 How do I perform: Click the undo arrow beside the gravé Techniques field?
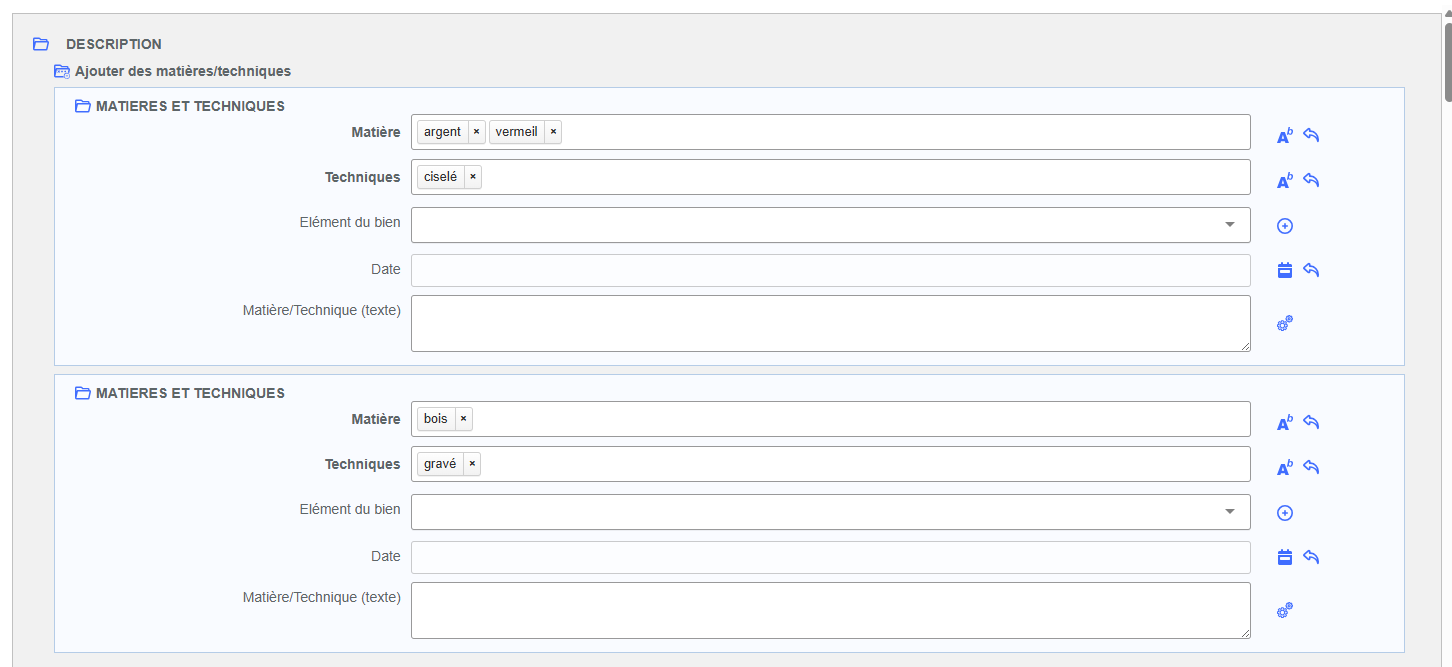pyautogui.click(x=1311, y=467)
